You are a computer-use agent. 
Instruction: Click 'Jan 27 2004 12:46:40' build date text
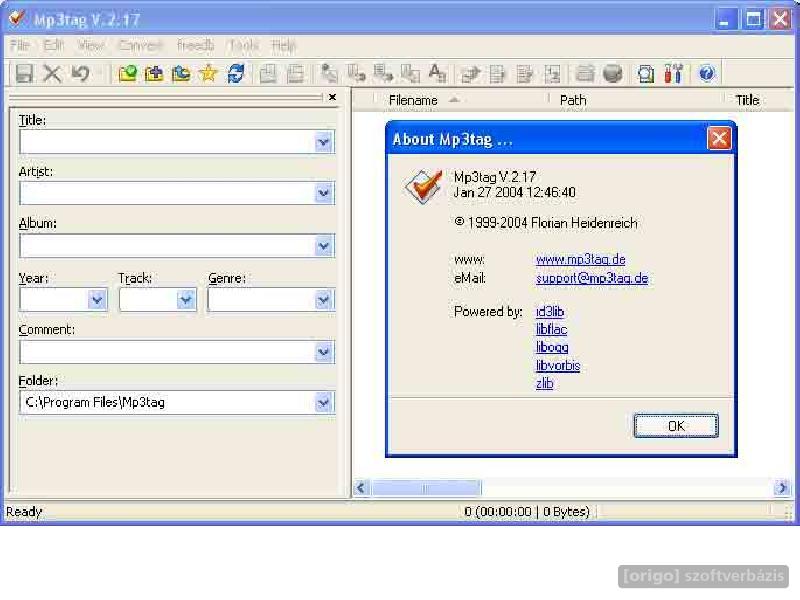tap(514, 192)
